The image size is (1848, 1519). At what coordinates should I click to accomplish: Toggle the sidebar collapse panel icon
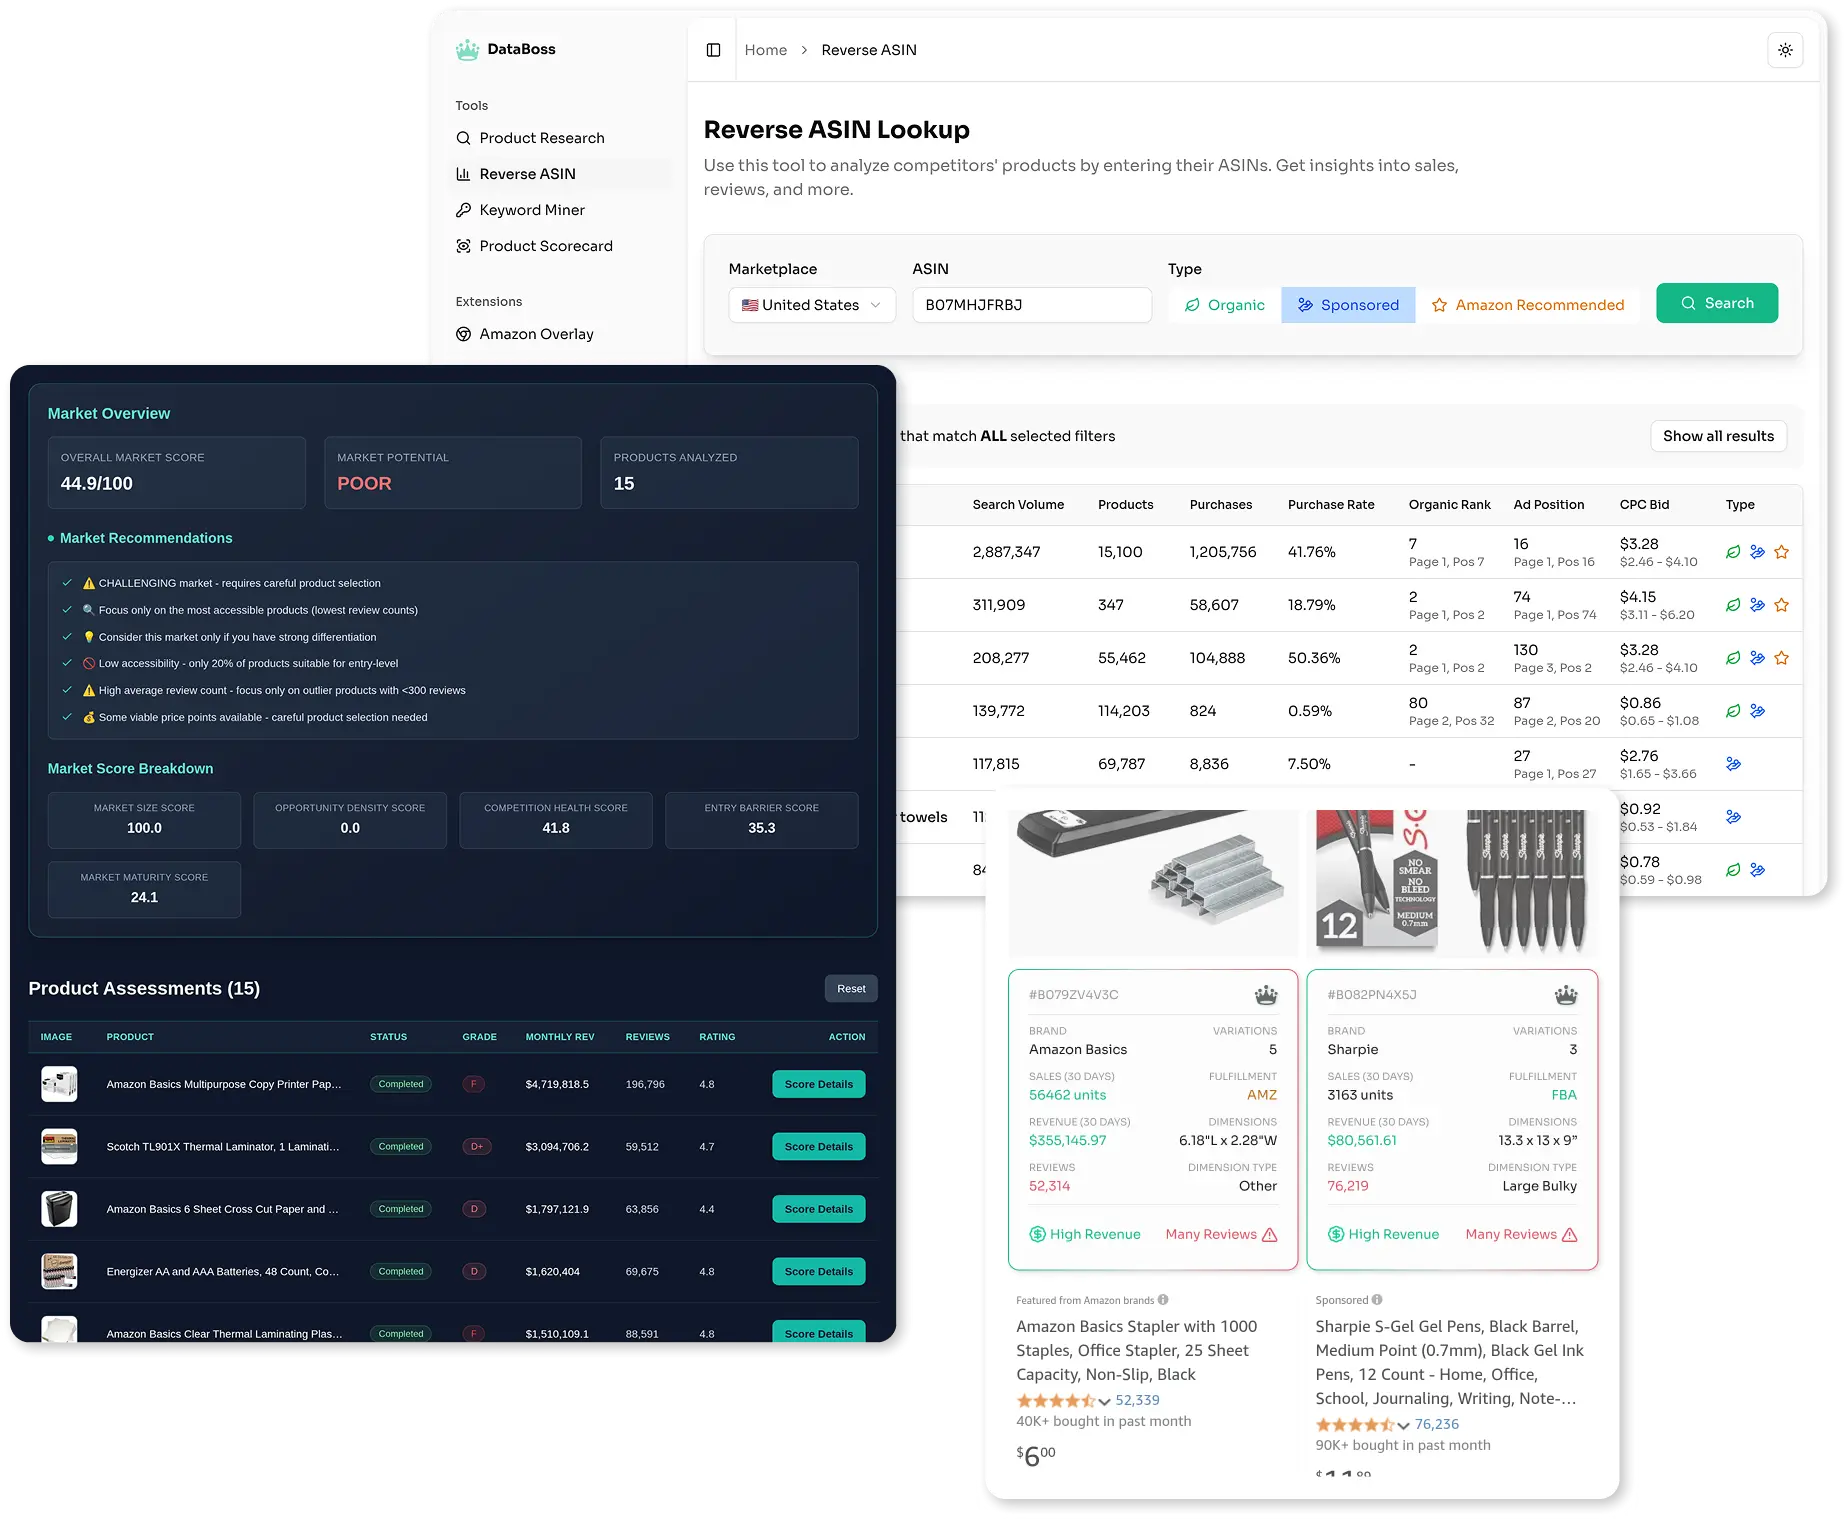712,49
